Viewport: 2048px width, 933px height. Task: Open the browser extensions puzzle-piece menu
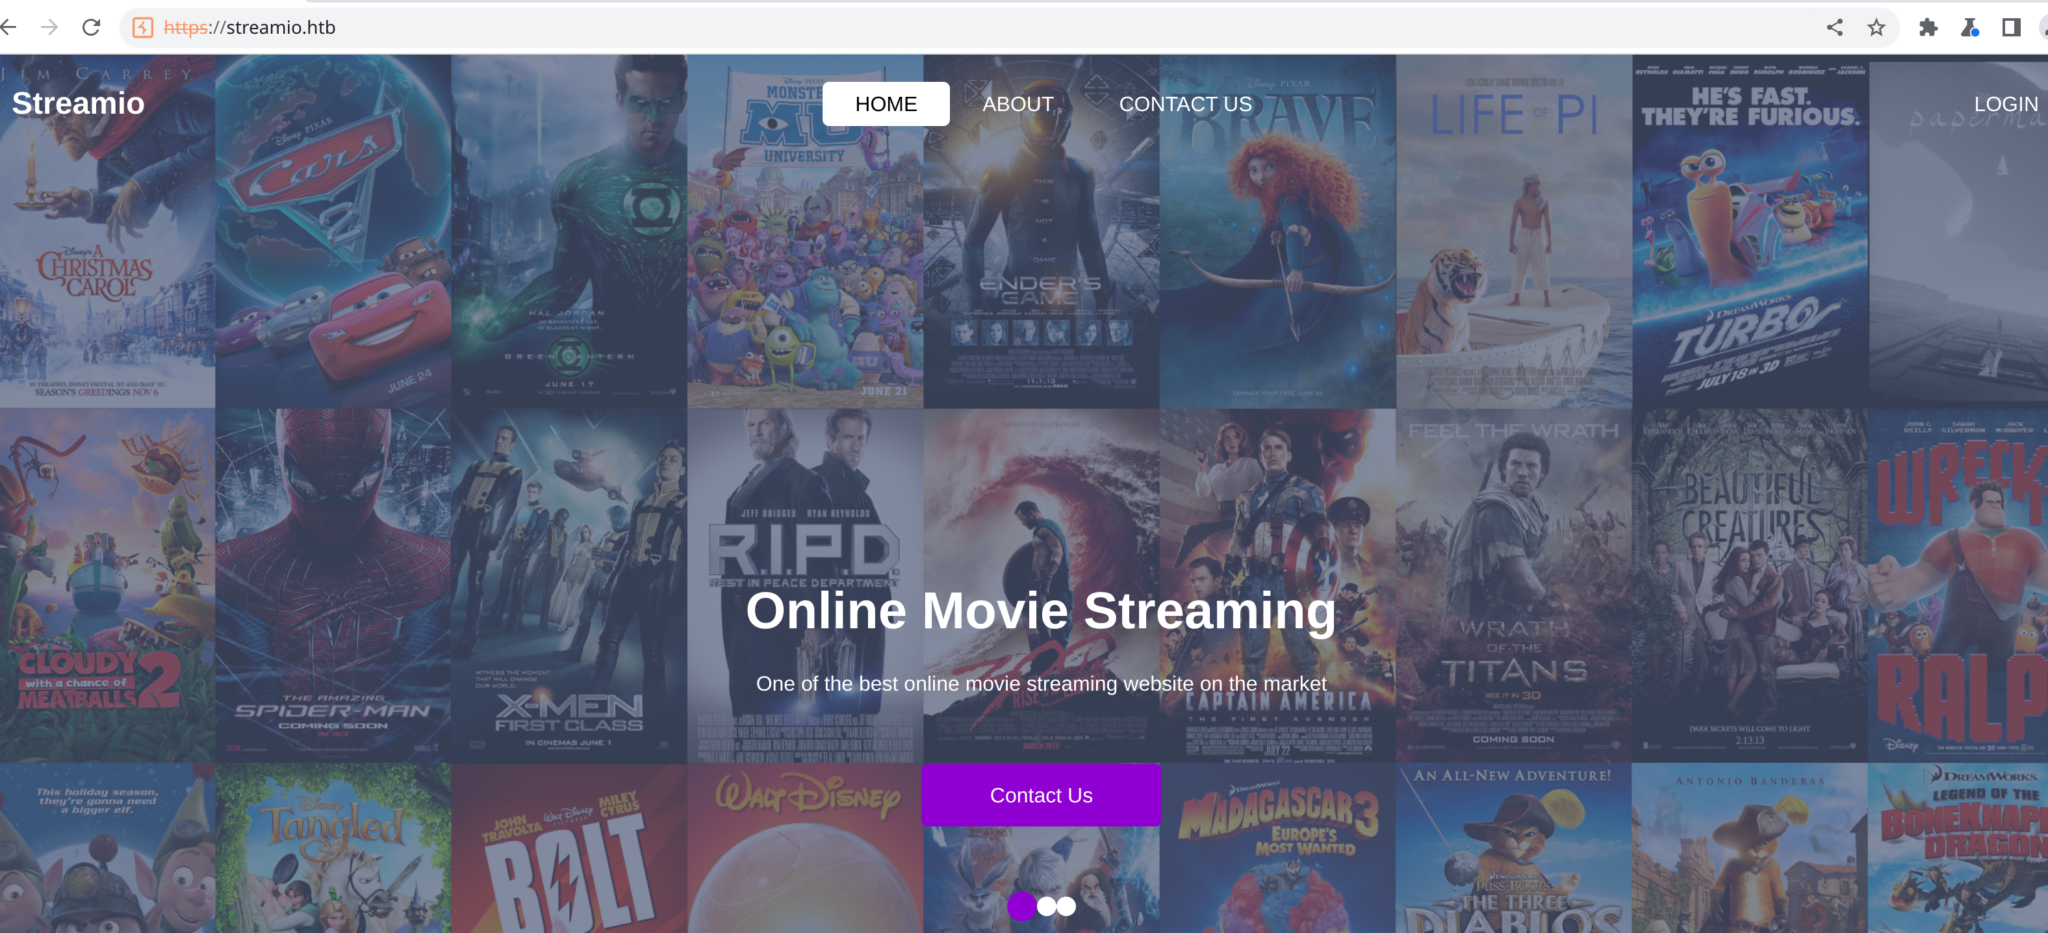[1928, 27]
